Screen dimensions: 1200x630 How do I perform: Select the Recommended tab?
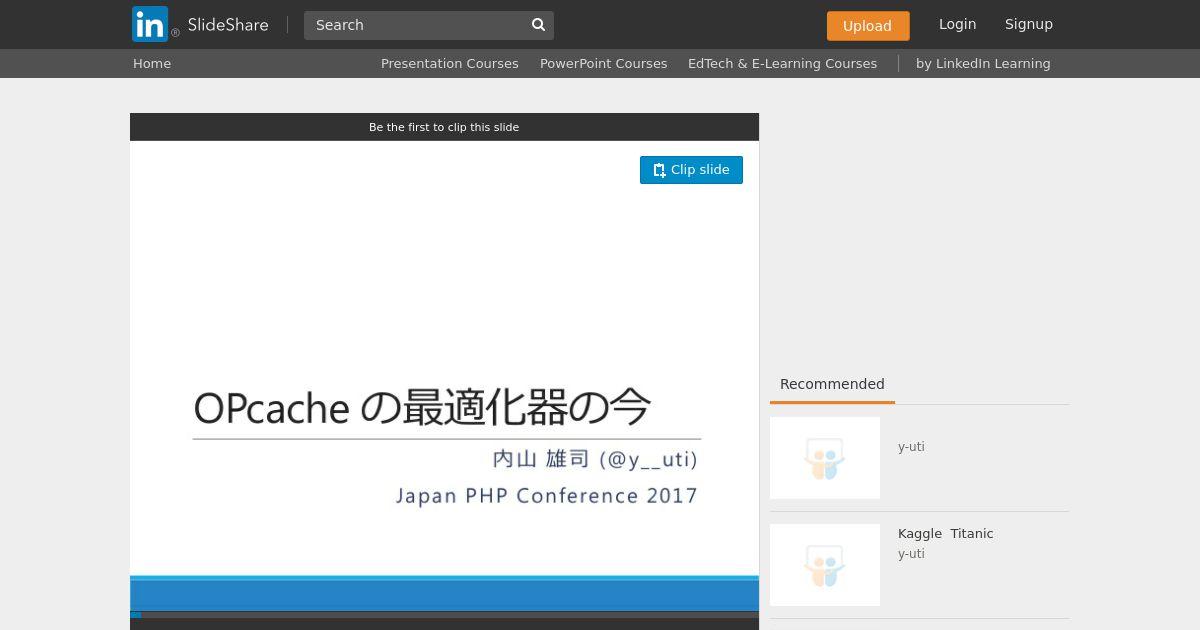pyautogui.click(x=832, y=384)
